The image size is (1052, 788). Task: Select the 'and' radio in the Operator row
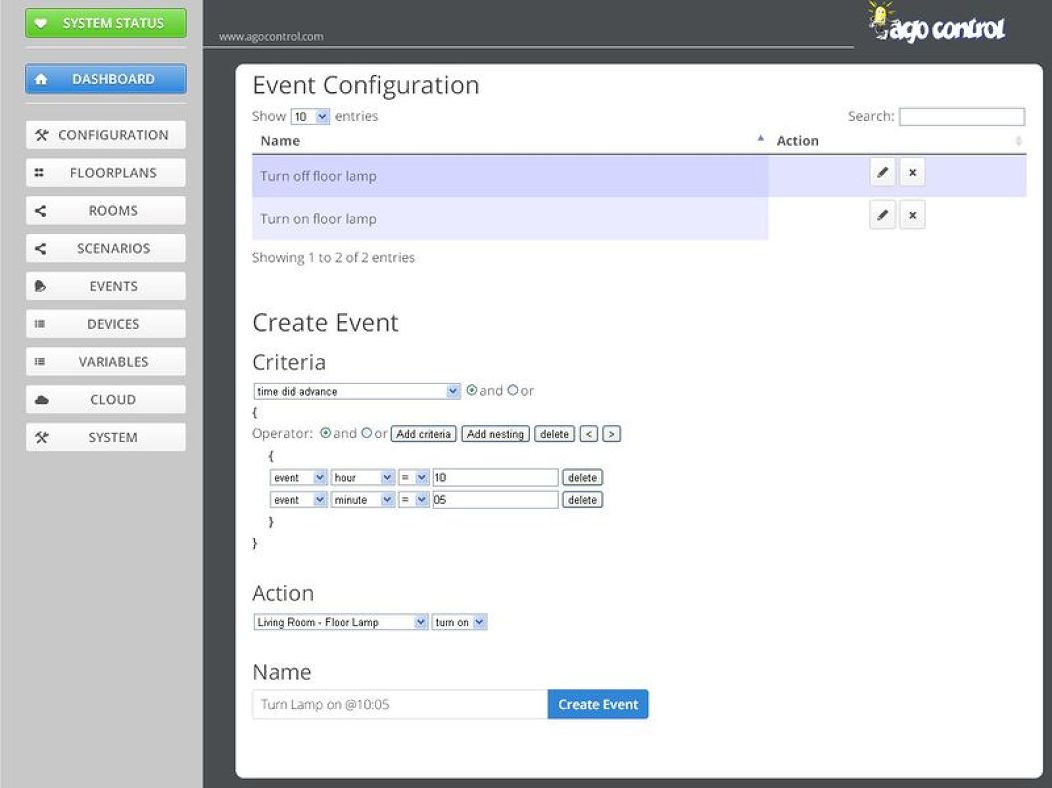325,434
